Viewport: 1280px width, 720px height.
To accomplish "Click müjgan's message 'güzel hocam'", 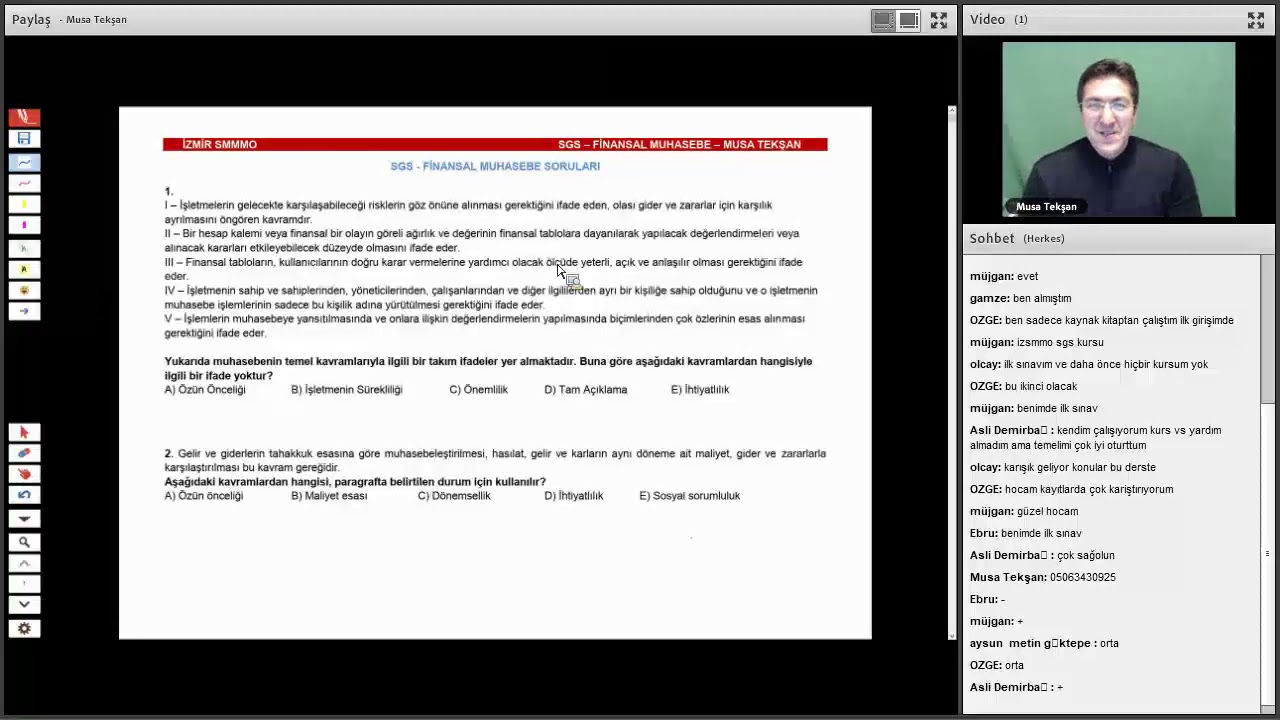I will click(1047, 512).
